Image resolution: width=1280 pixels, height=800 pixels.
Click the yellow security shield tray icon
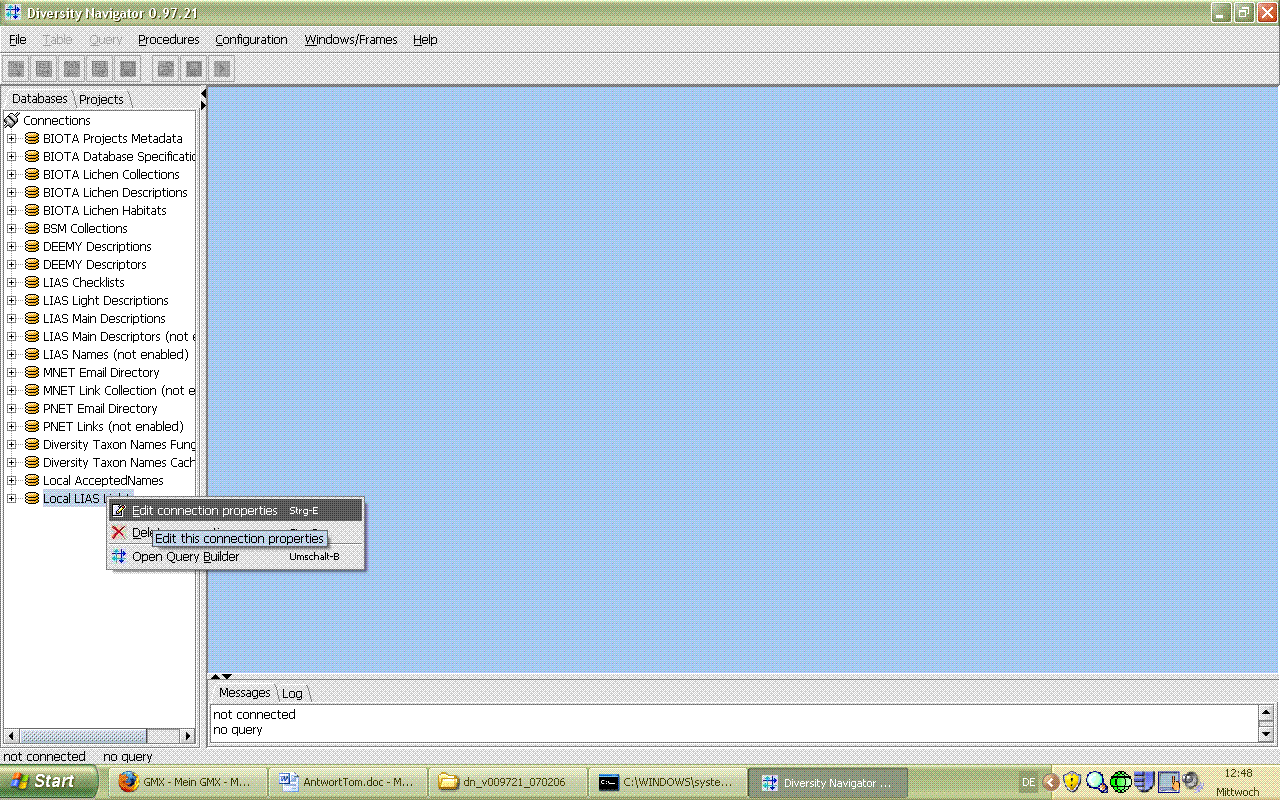(1072, 782)
